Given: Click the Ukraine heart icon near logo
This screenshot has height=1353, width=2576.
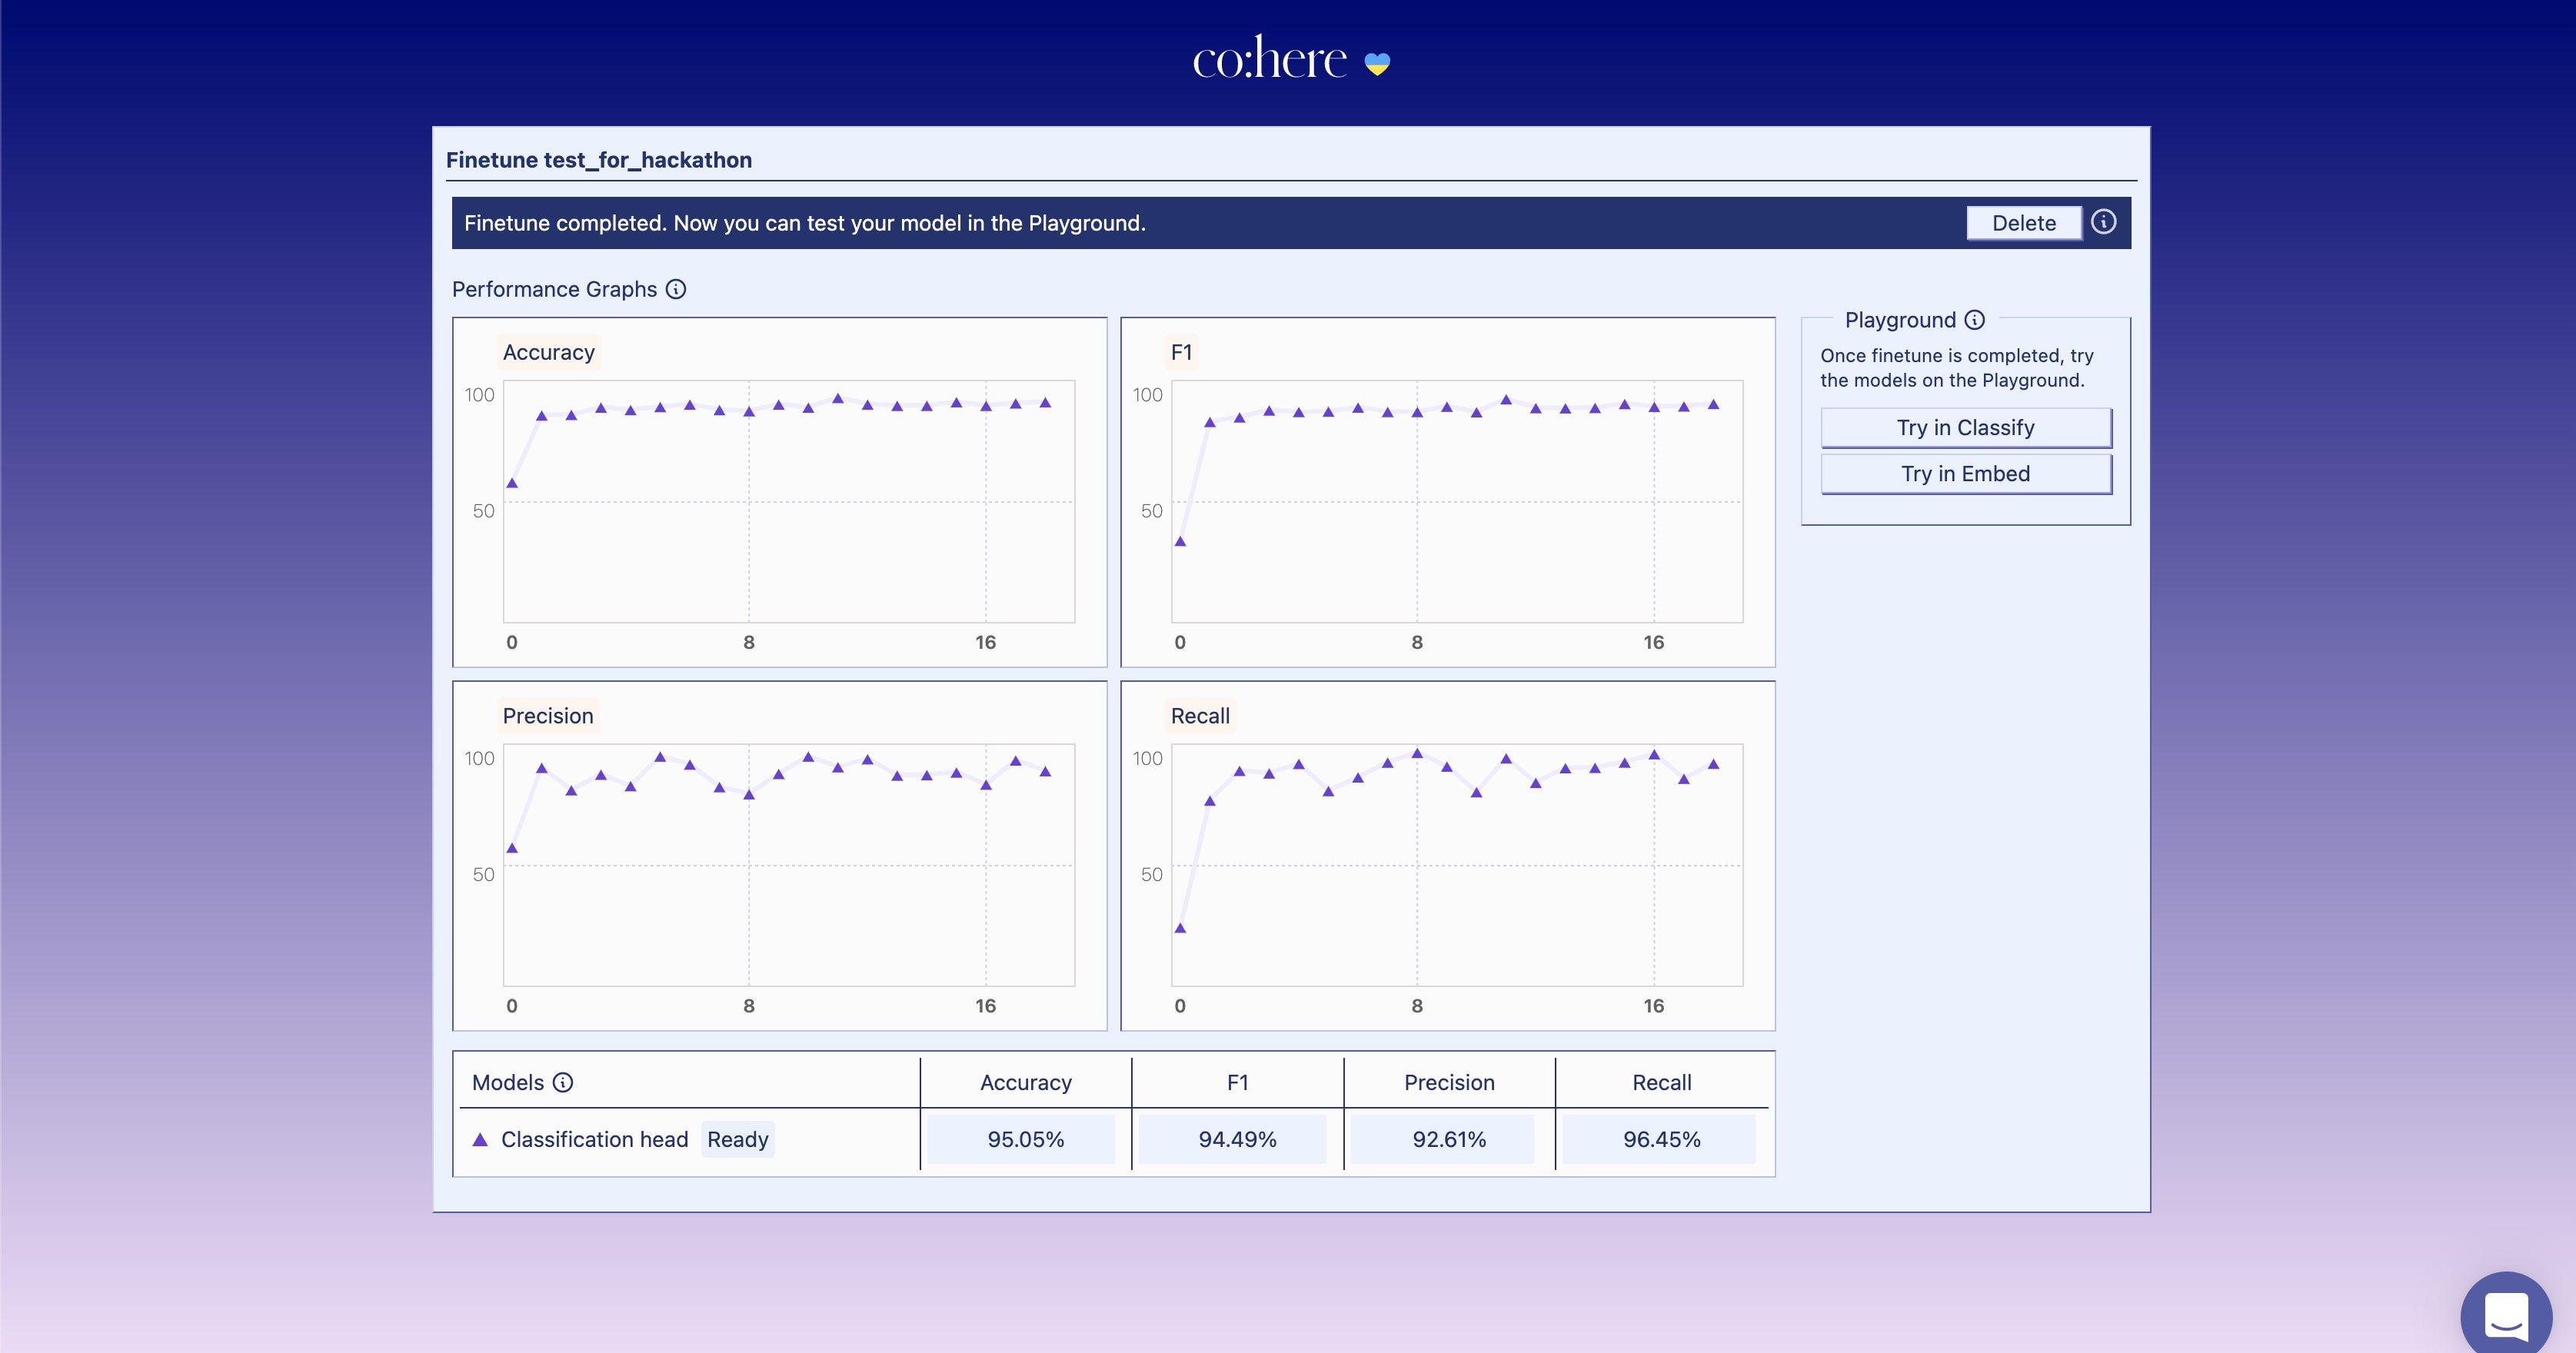Looking at the screenshot, I should (1377, 64).
